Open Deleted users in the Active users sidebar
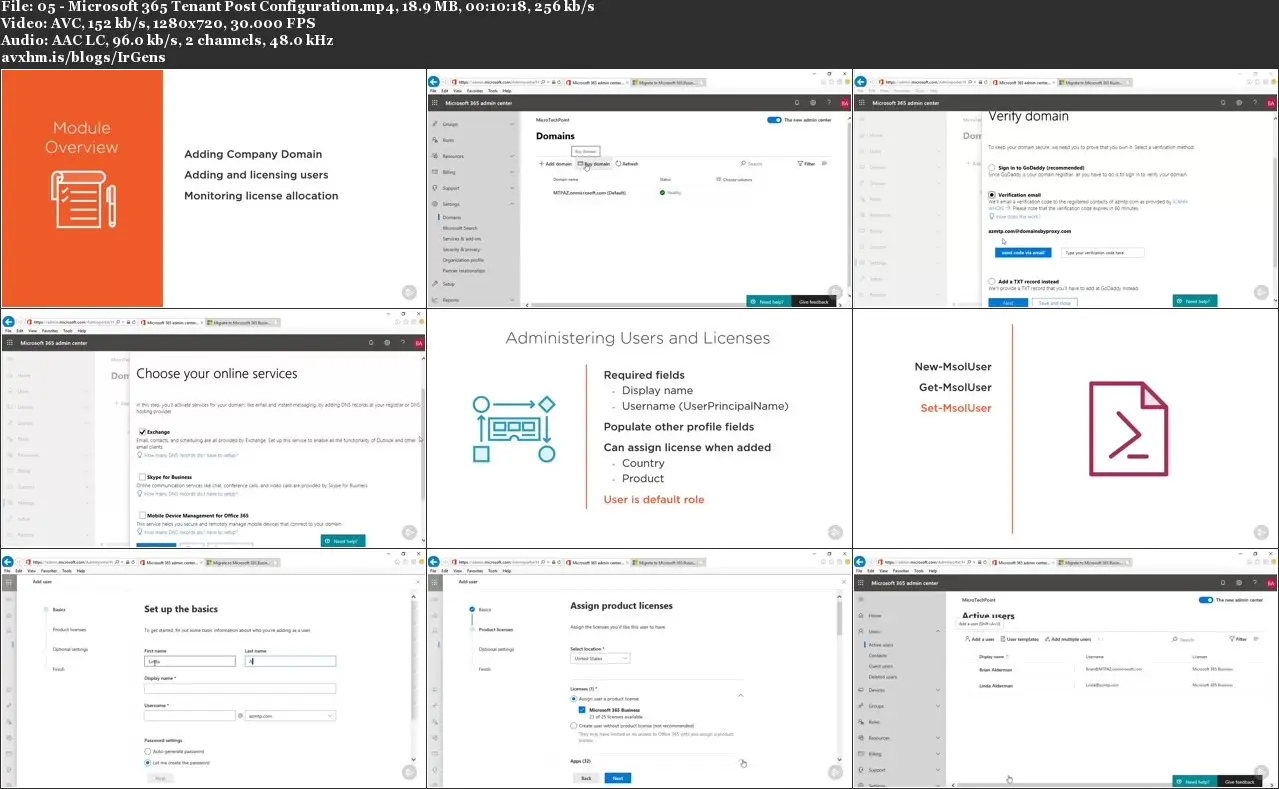 [x=883, y=677]
